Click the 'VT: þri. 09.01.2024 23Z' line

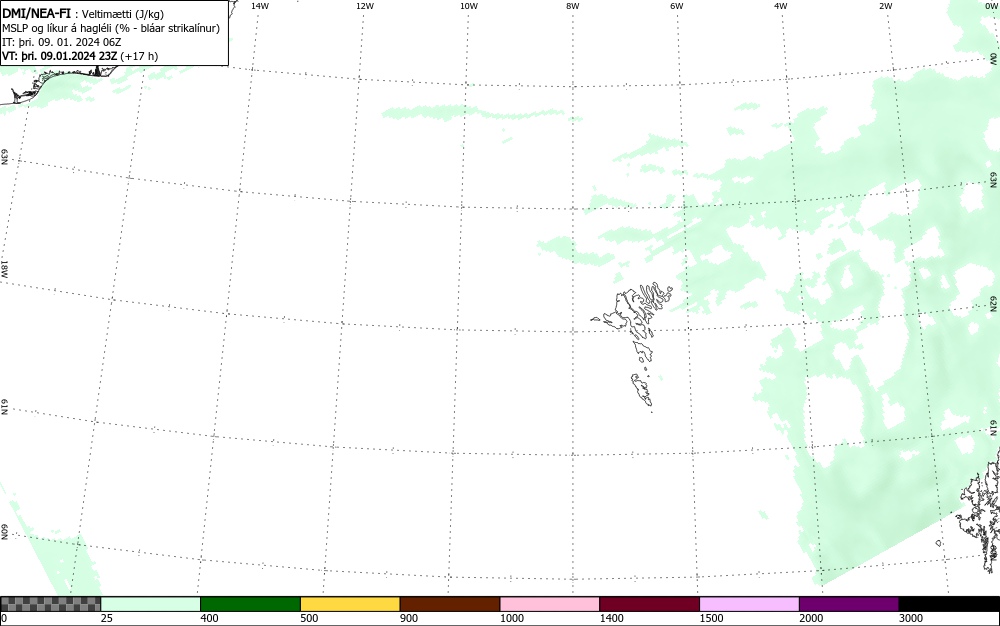(x=80, y=56)
